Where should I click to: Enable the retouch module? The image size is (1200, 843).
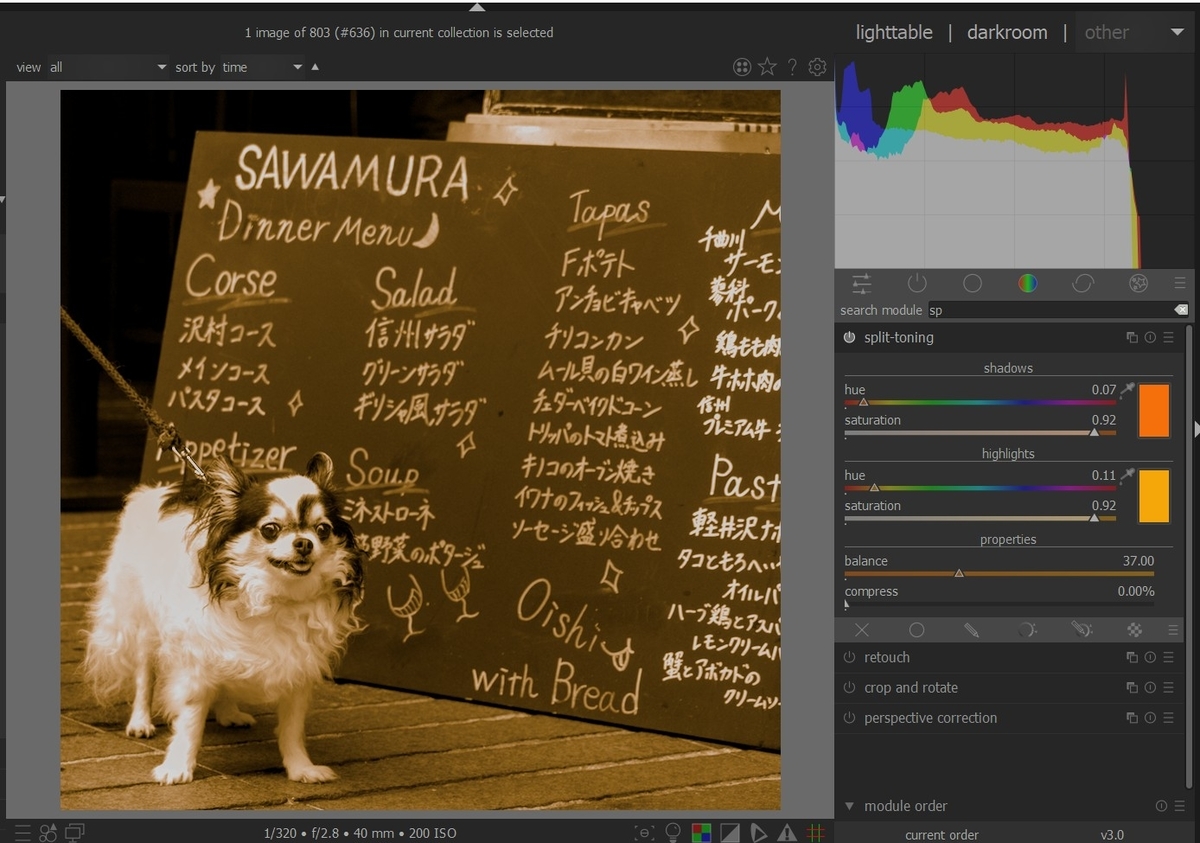click(849, 658)
